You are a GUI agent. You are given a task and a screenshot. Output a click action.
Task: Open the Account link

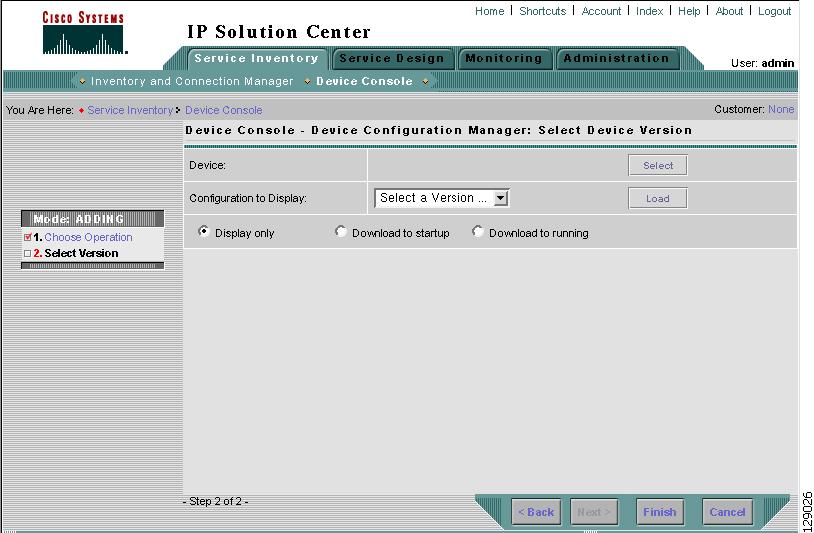tap(601, 11)
